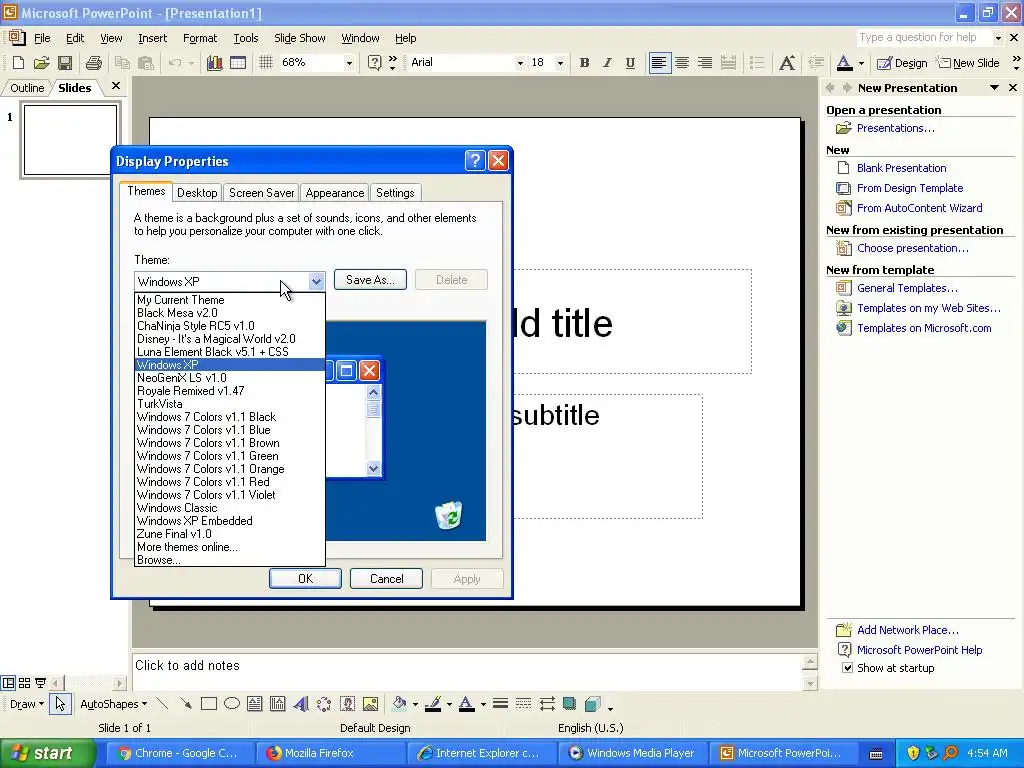Image resolution: width=1024 pixels, height=768 pixels.
Task: Select Zune Final v1.0 theme
Action: pyautogui.click(x=230, y=534)
